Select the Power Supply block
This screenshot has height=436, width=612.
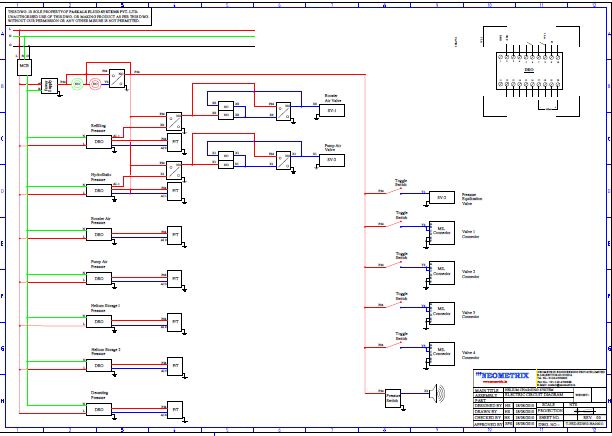pyautogui.click(x=47, y=86)
